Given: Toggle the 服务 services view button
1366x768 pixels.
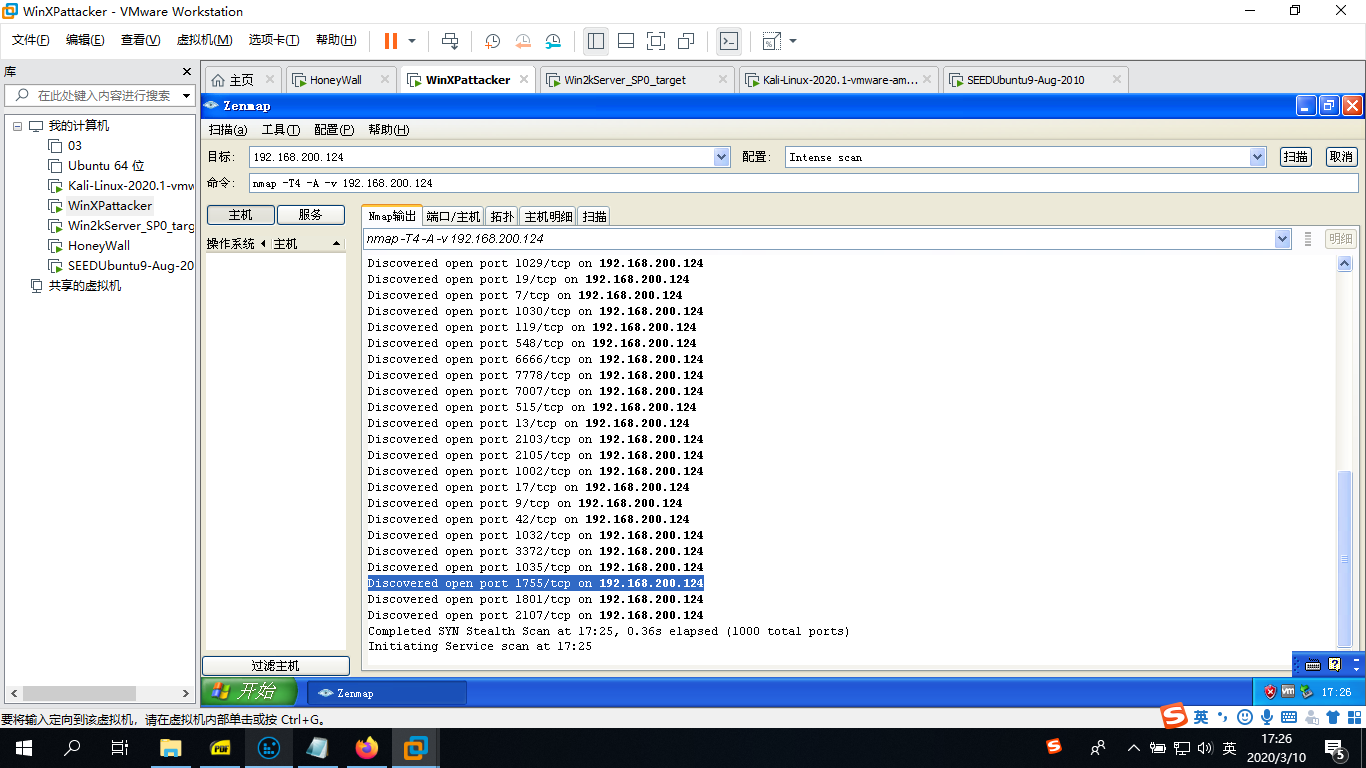Looking at the screenshot, I should (x=311, y=215).
